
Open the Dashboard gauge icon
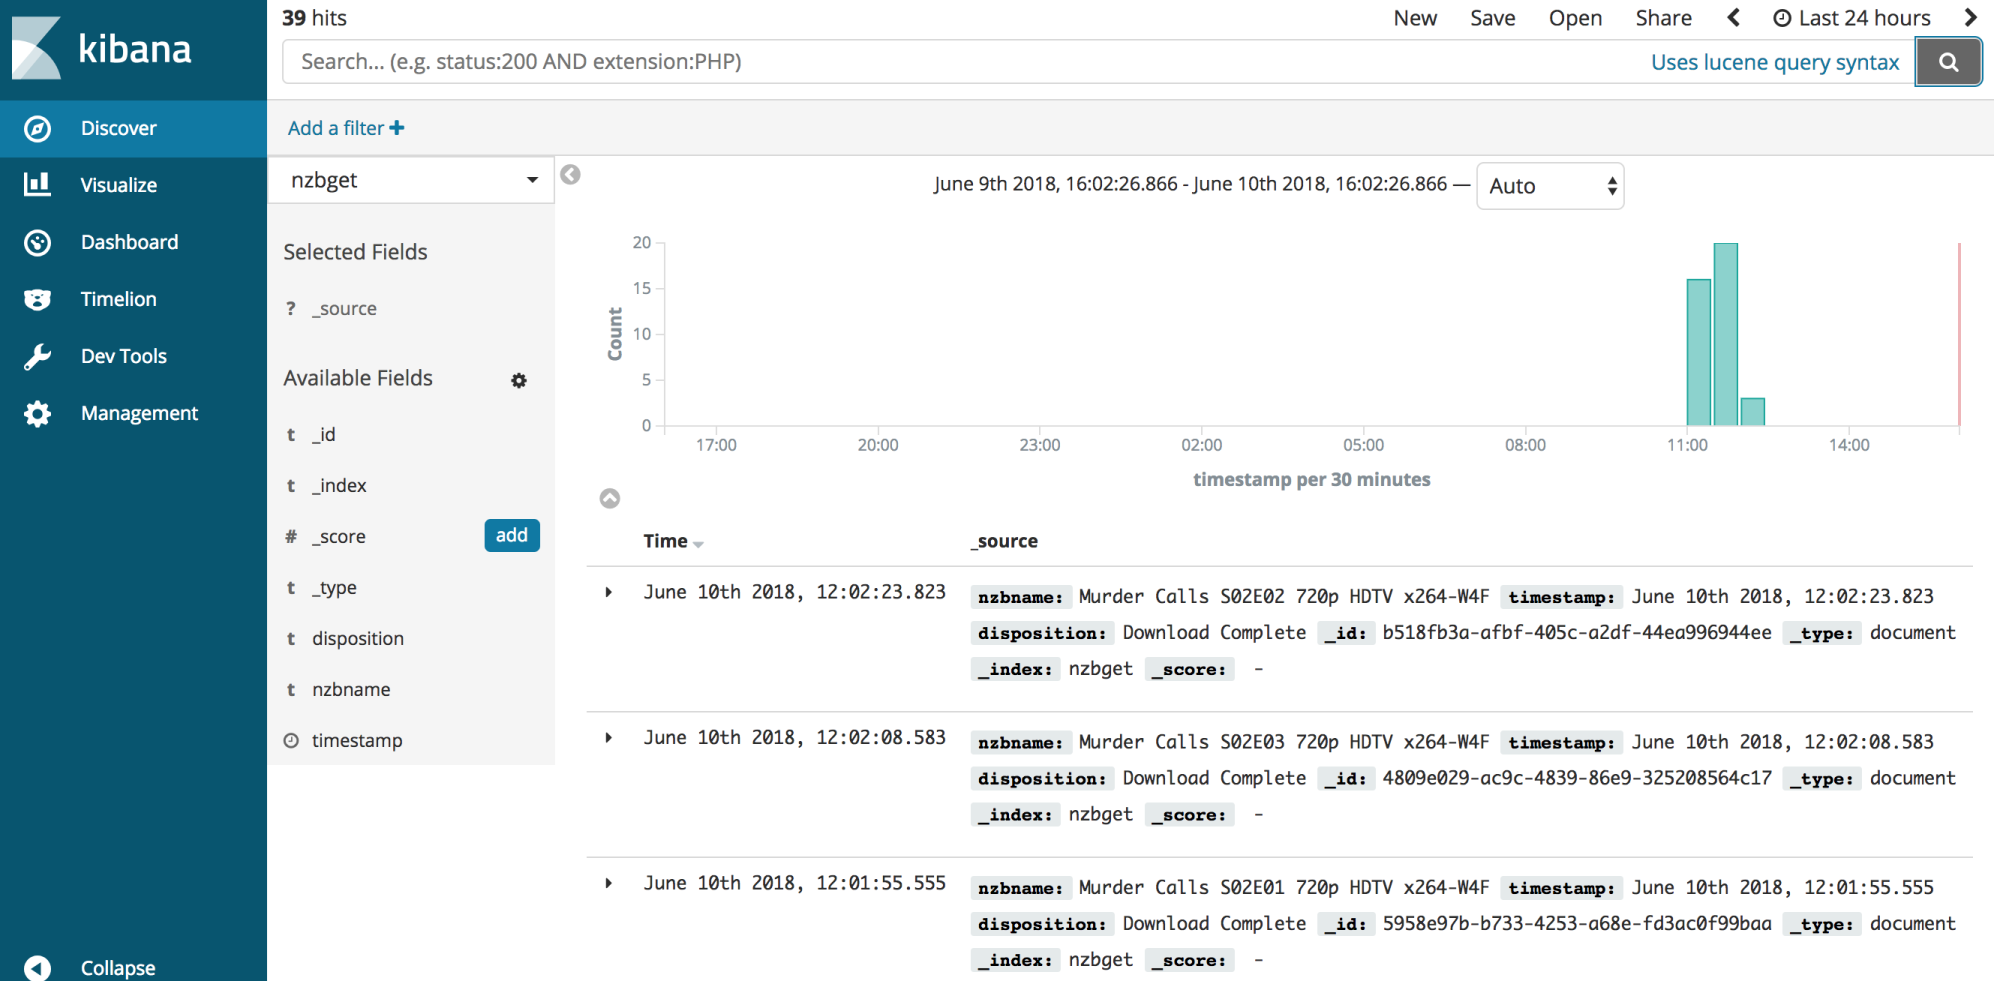tap(37, 242)
